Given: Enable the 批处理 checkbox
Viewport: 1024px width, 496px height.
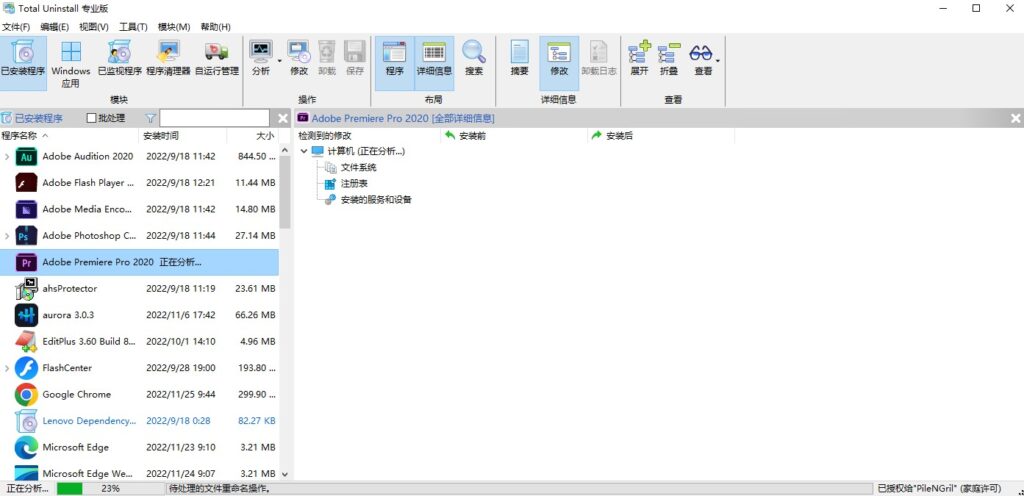Looking at the screenshot, I should 91,118.
